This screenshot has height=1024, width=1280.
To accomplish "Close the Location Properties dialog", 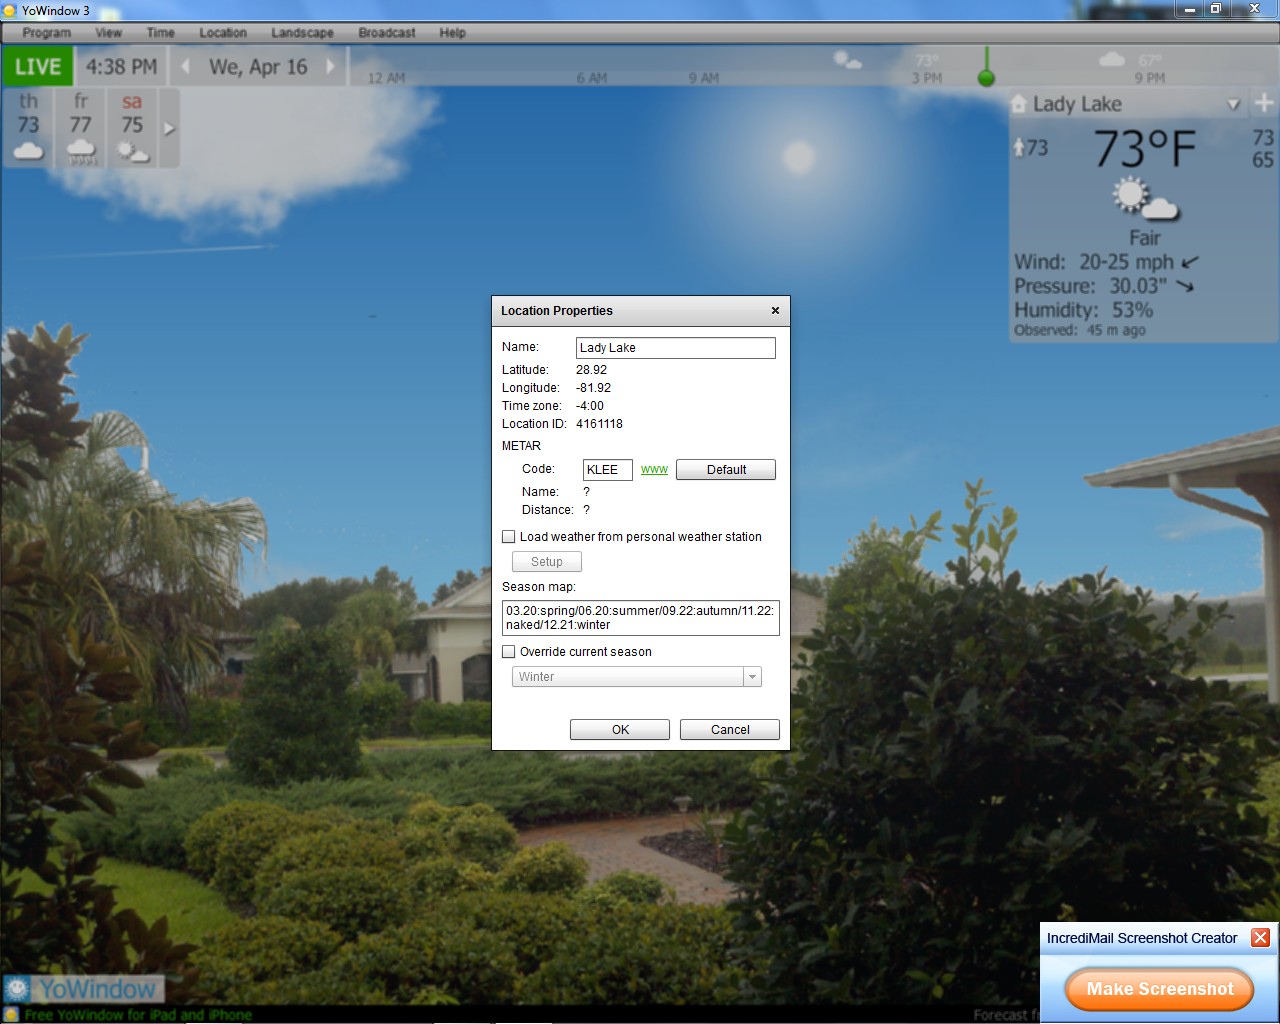I will coord(775,311).
